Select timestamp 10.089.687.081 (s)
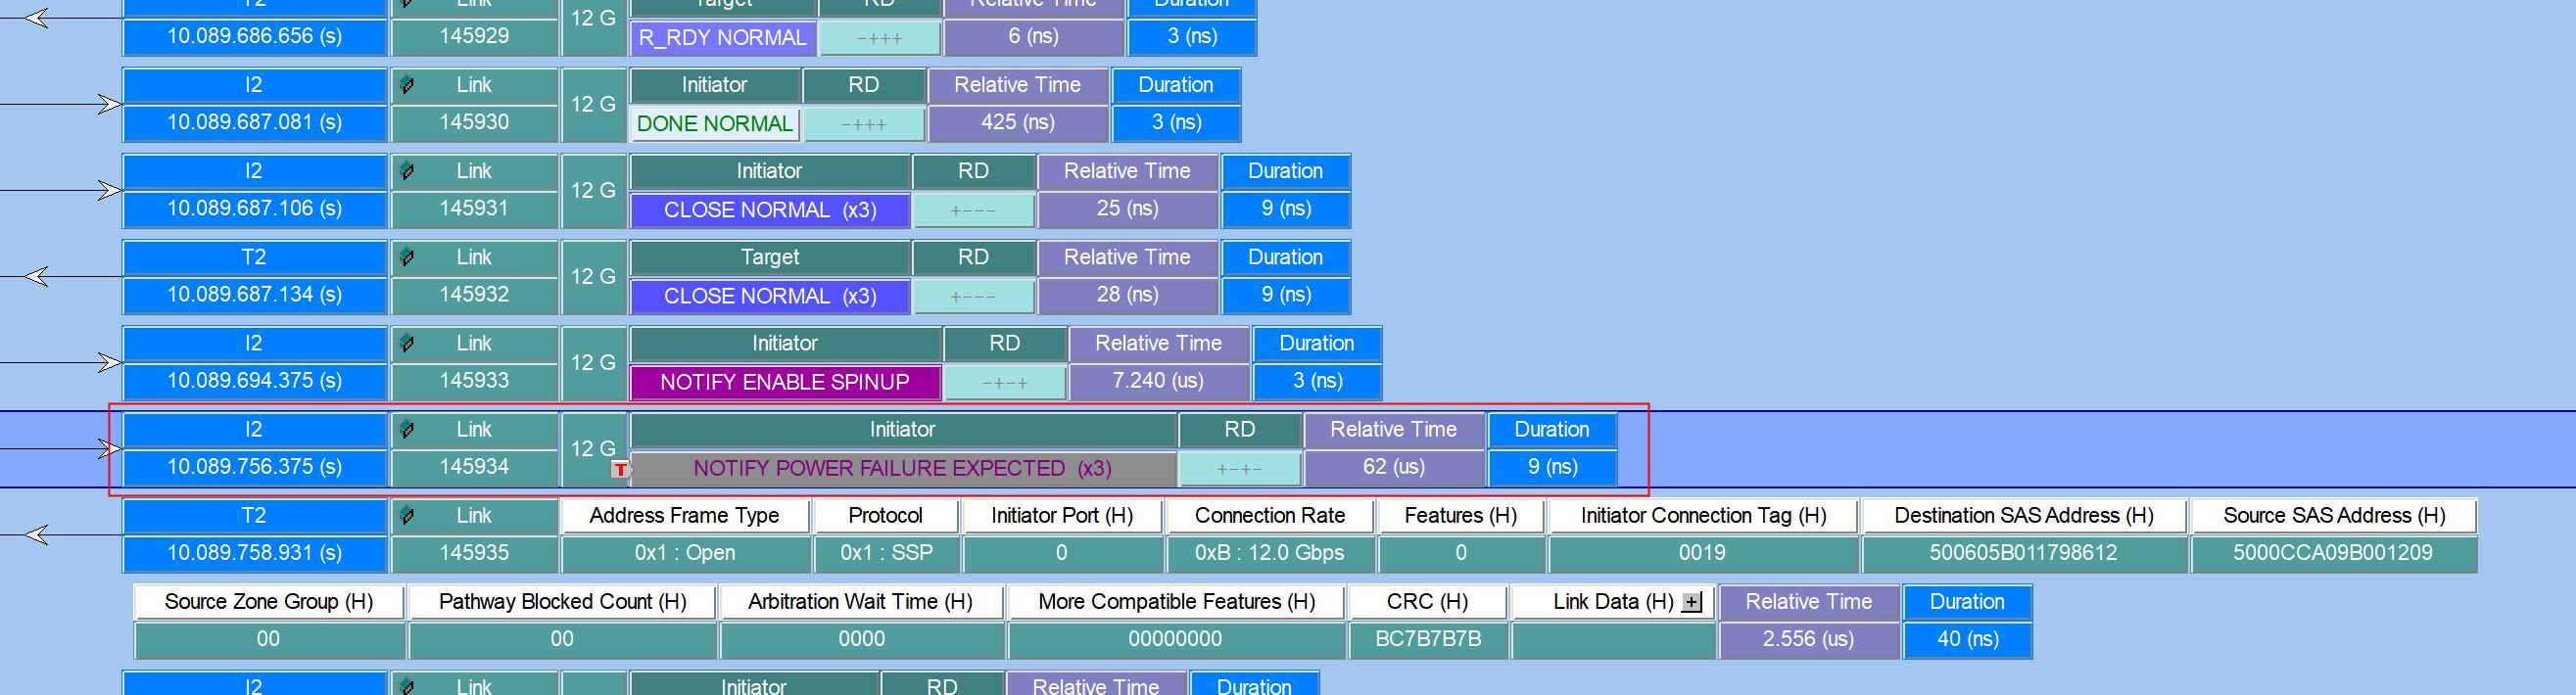Screen dimensions: 2576x695 coord(254,123)
